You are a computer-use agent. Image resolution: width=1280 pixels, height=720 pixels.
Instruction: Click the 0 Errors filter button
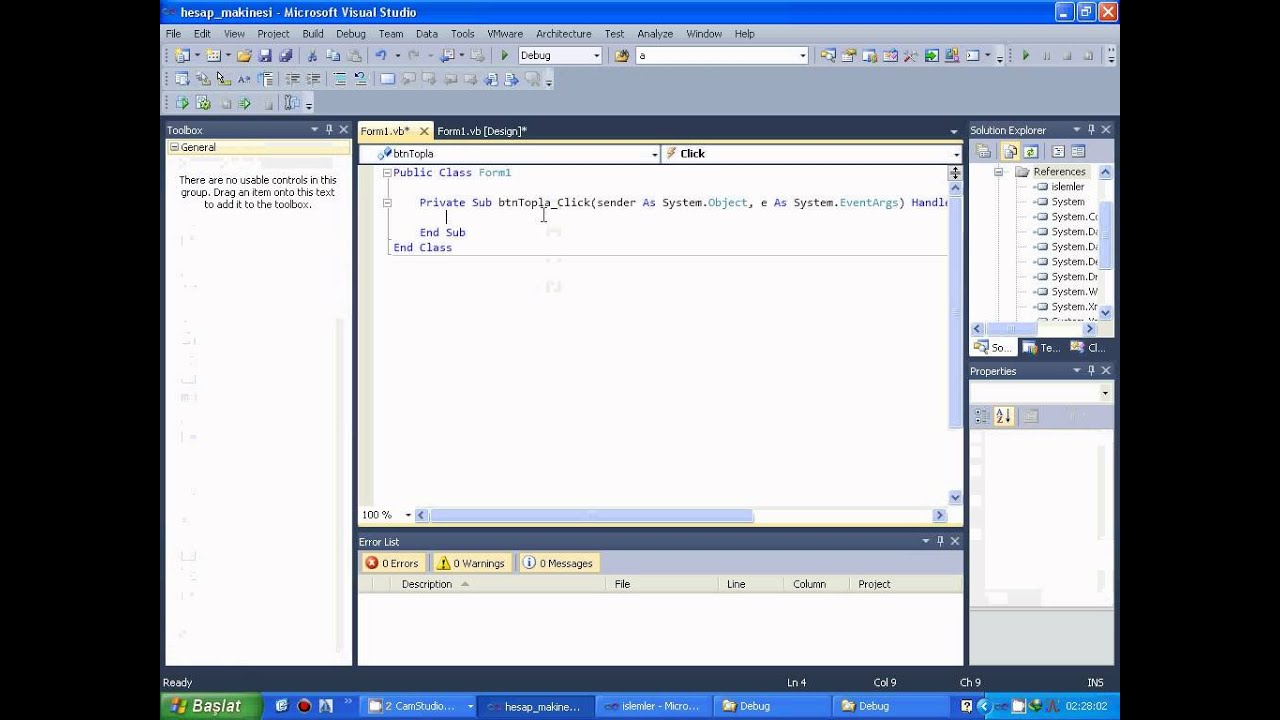point(393,563)
